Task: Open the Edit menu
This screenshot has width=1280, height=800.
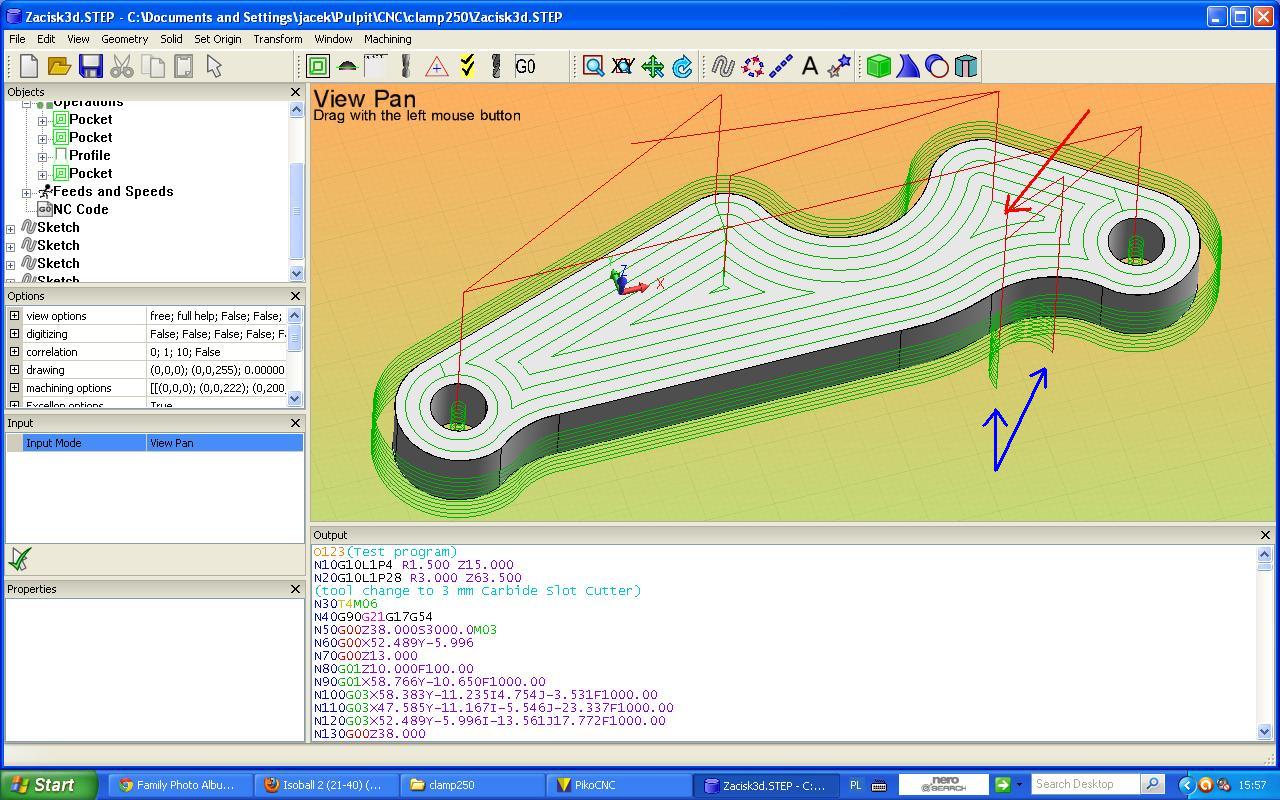Action: tap(46, 39)
